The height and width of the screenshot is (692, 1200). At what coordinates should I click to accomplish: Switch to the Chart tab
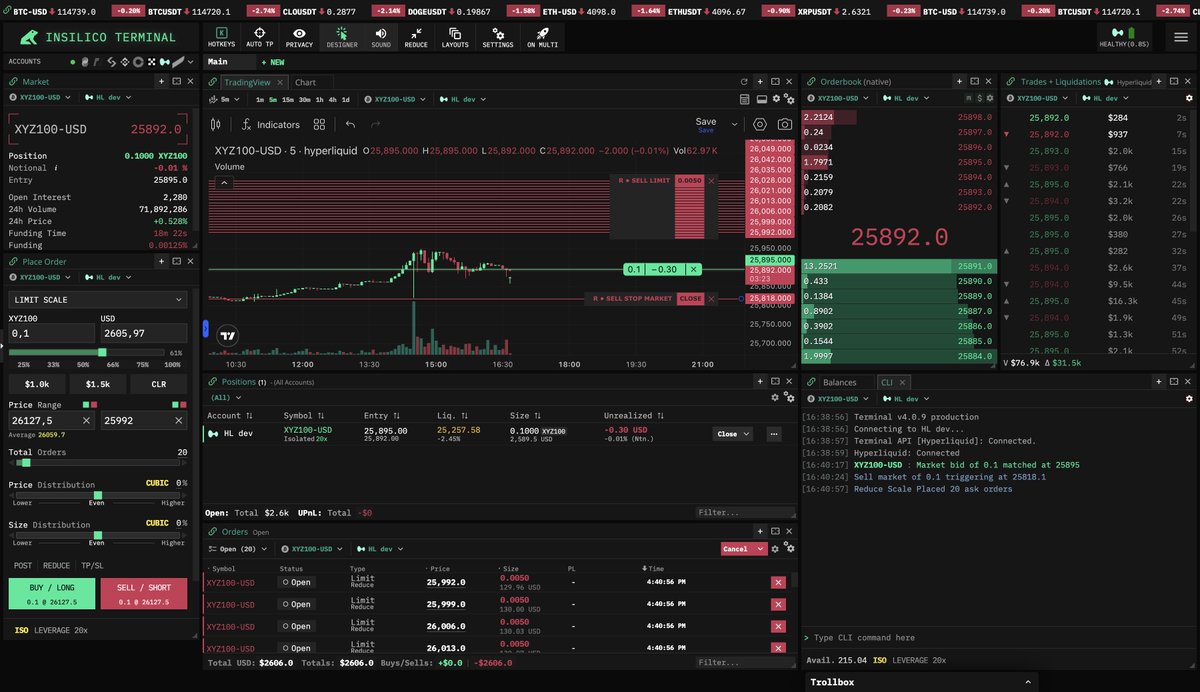[x=305, y=82]
